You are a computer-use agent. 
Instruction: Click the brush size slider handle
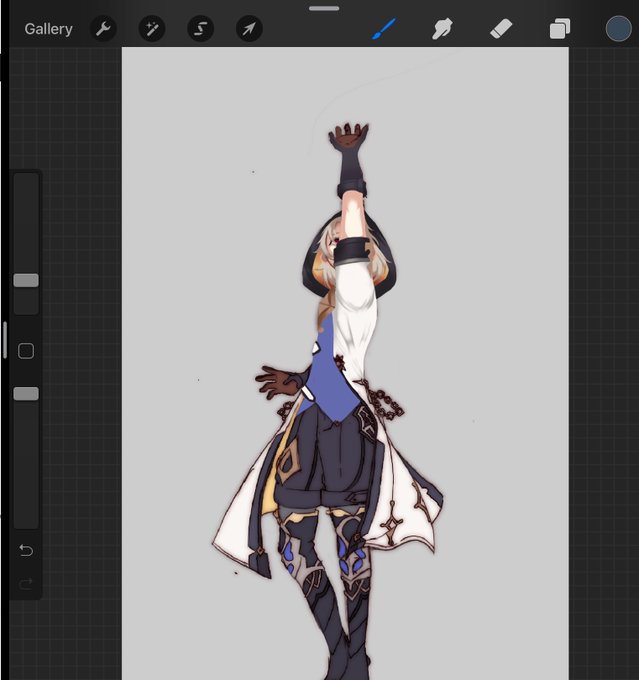tap(26, 280)
